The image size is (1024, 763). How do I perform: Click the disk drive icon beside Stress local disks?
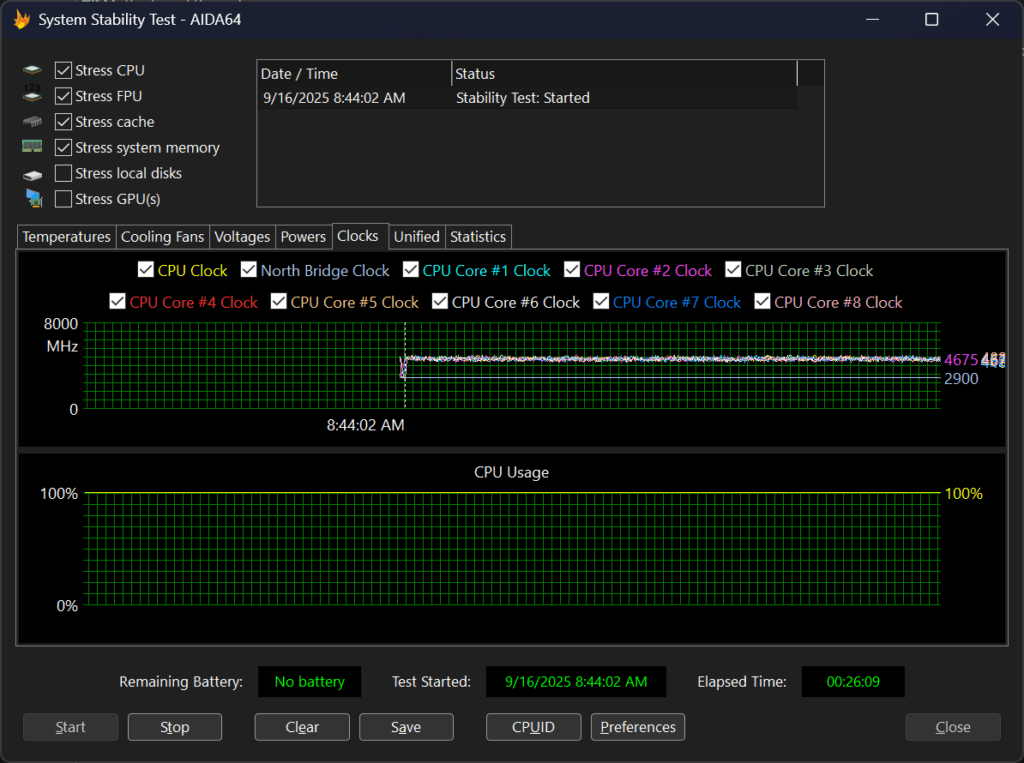click(x=32, y=174)
